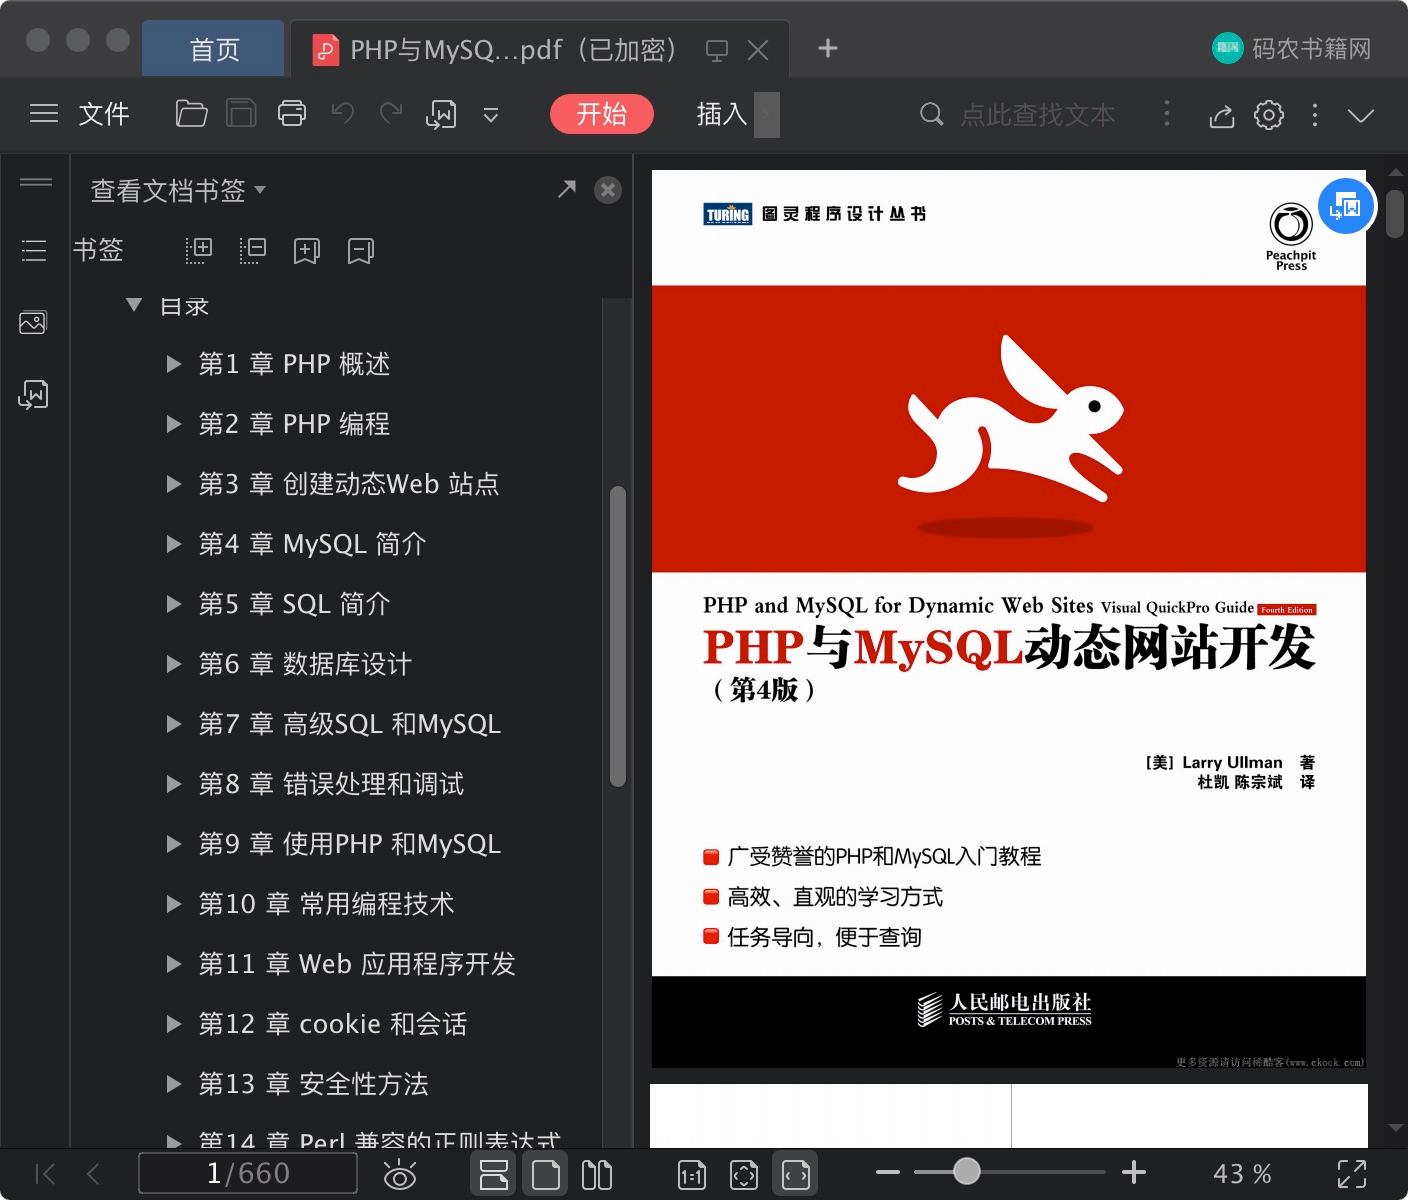Open quick access toolbar dropdown arrow
The height and width of the screenshot is (1200, 1408).
pos(491,115)
